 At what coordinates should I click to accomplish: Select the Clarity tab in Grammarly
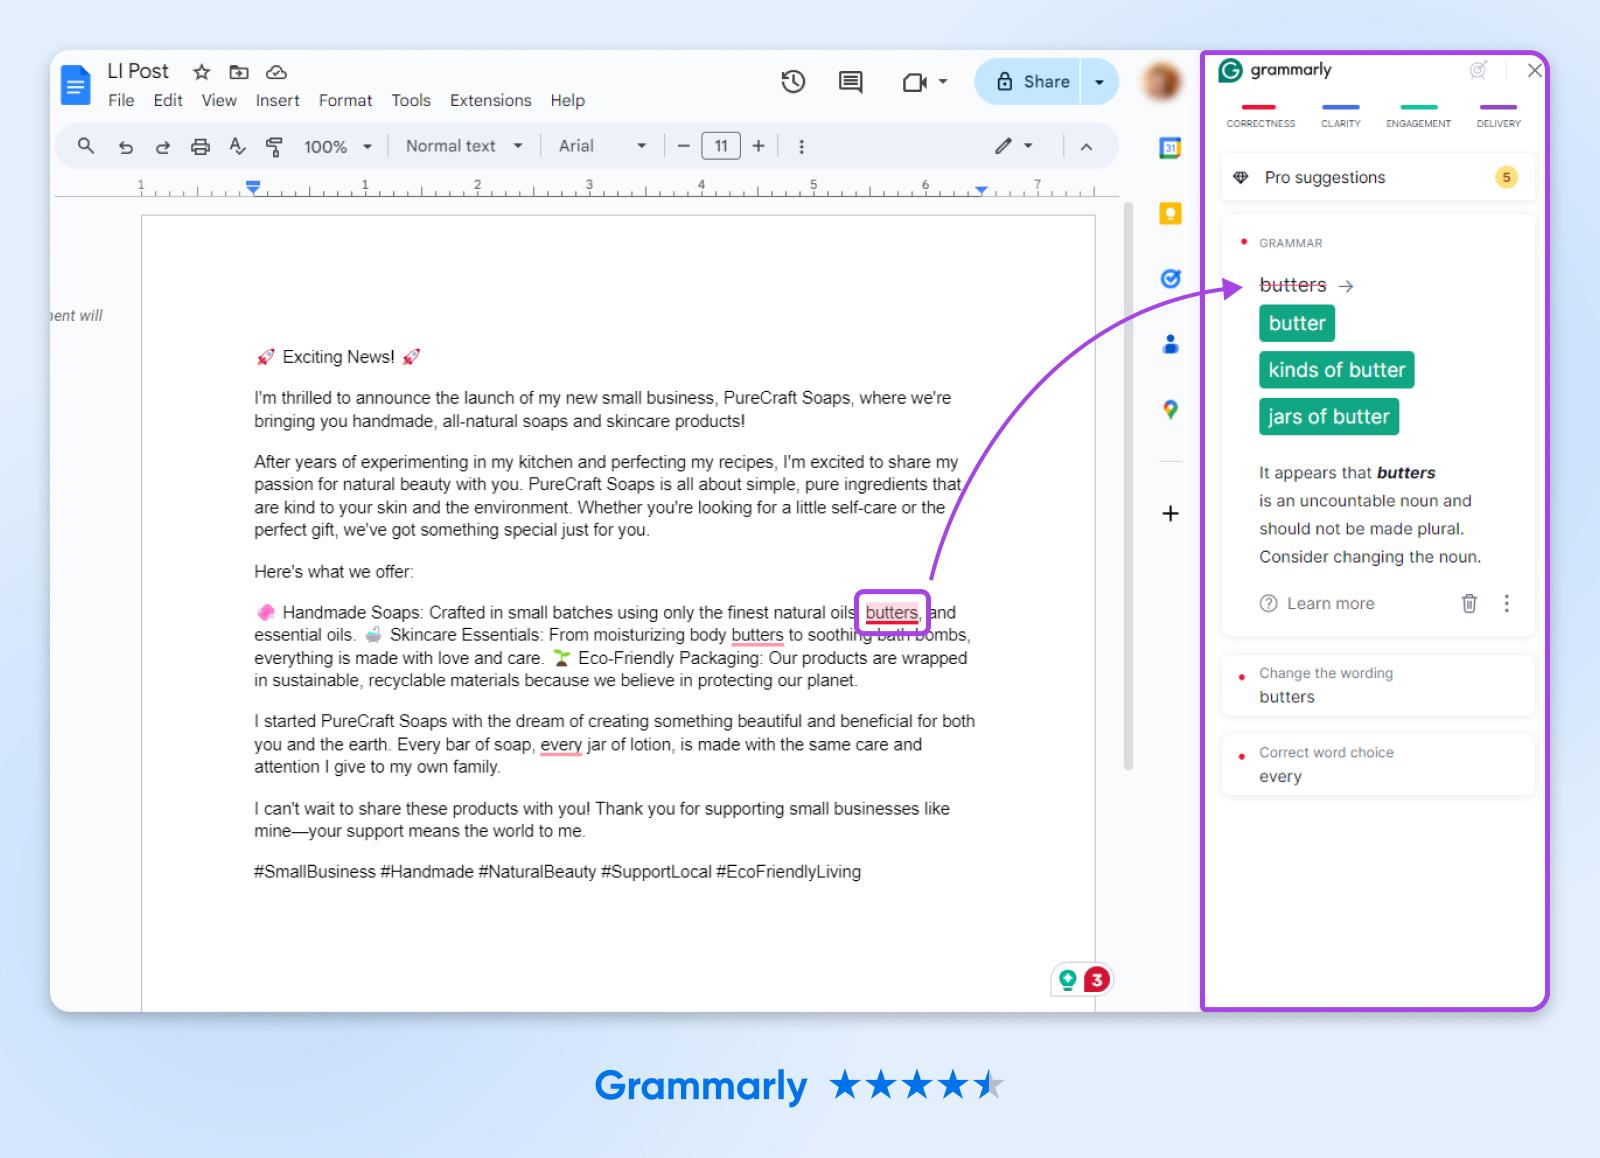1340,115
